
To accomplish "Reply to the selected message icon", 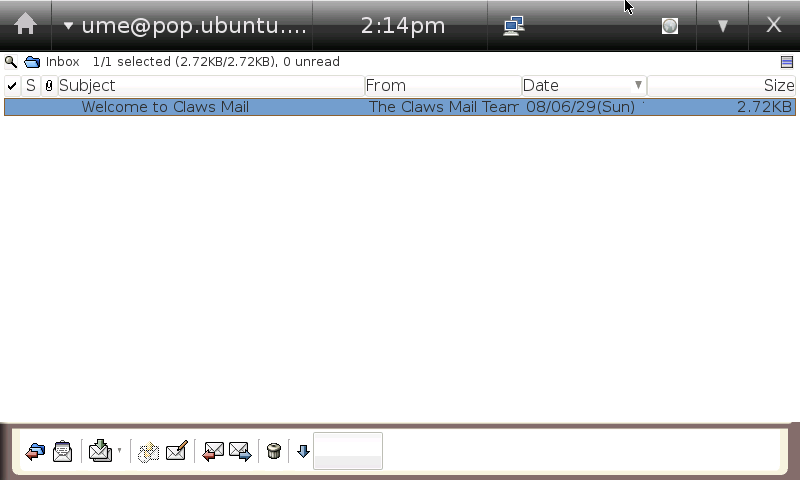I will click(x=213, y=451).
